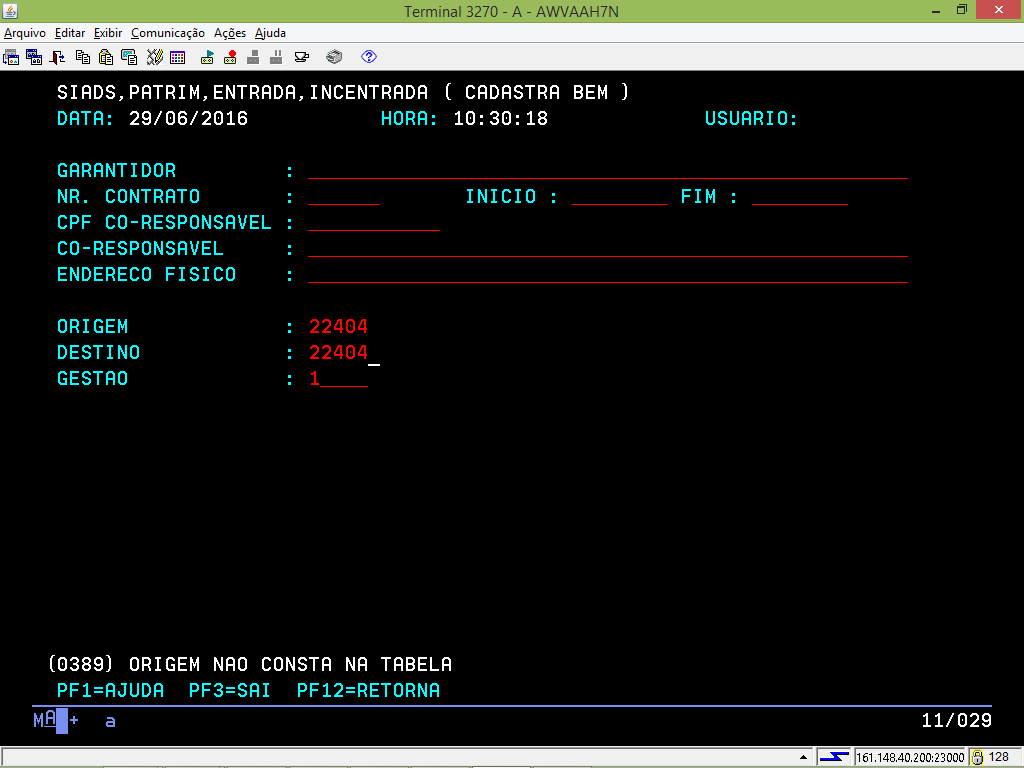Restore down the terminal window
The width and height of the screenshot is (1024, 768).
pyautogui.click(x=961, y=10)
